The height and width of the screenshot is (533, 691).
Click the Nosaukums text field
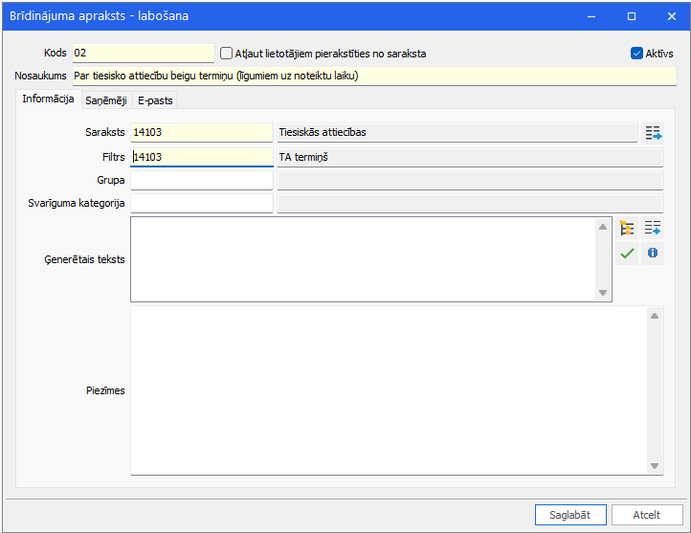click(x=374, y=76)
